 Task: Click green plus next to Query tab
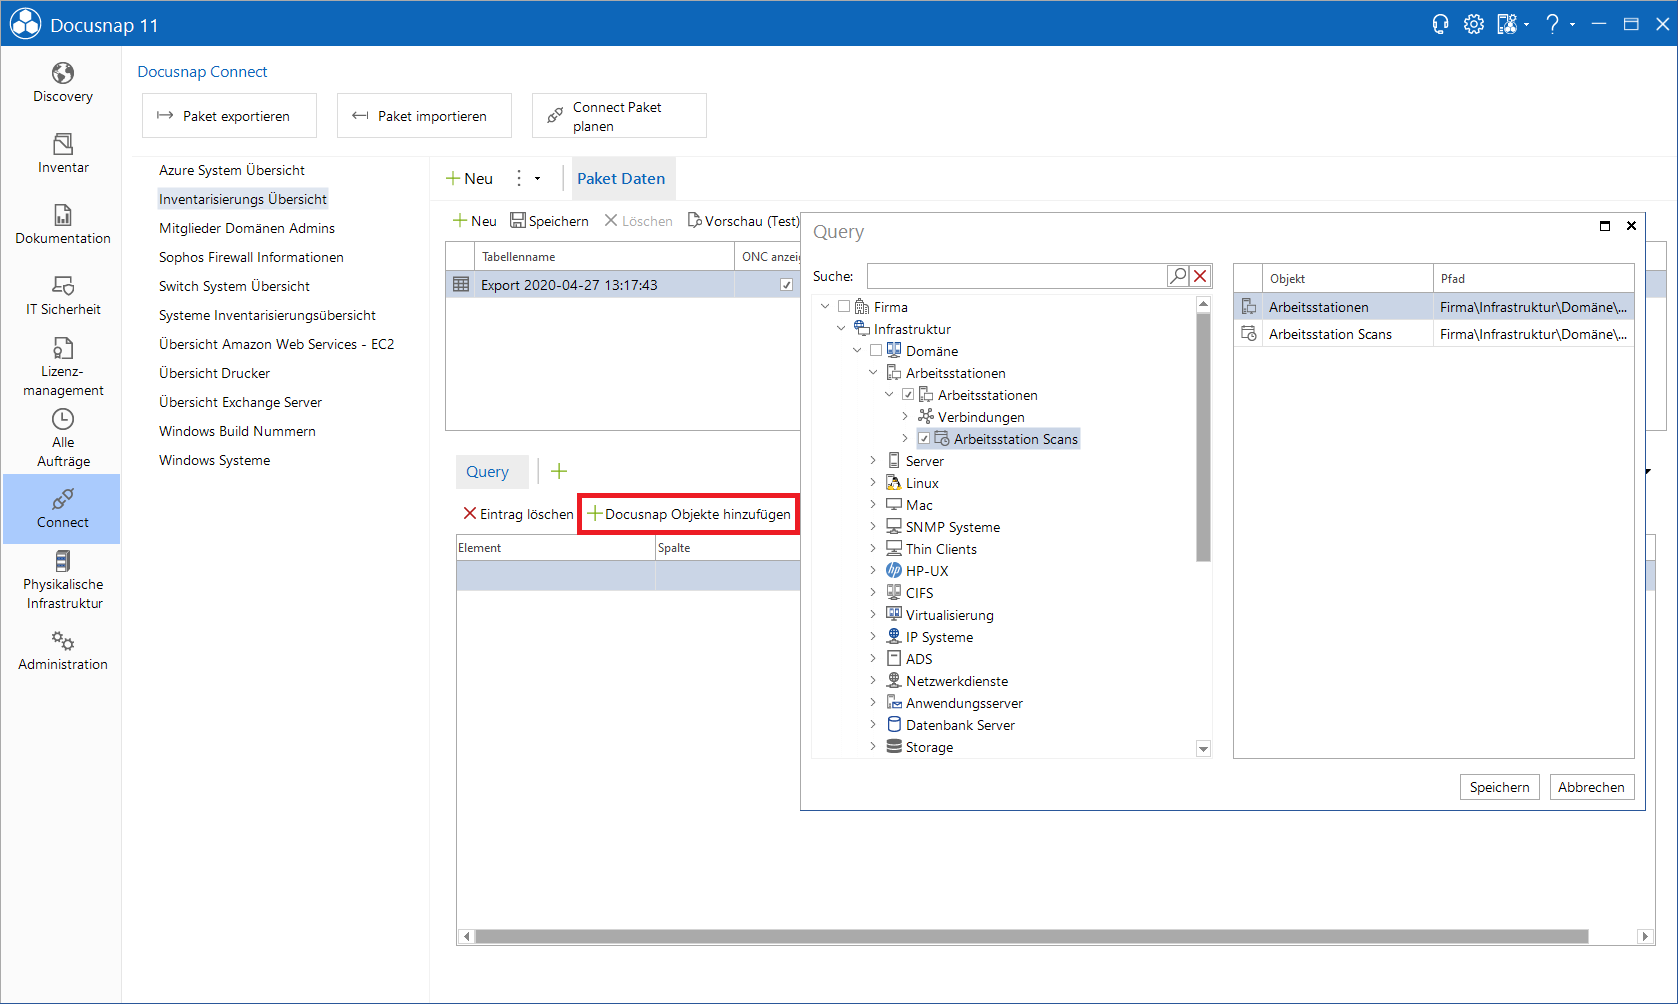559,471
